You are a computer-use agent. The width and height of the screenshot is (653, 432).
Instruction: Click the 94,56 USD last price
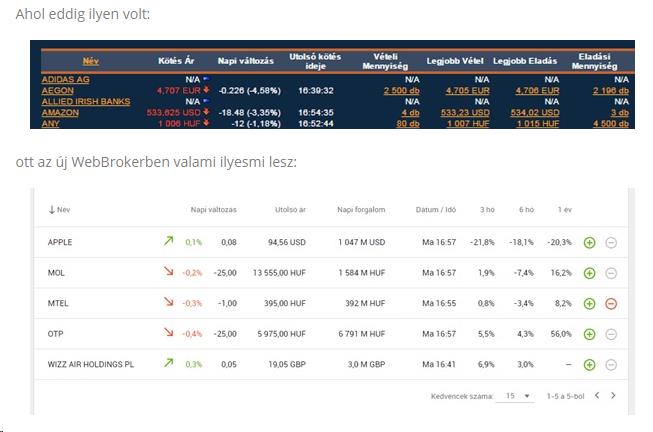point(287,242)
